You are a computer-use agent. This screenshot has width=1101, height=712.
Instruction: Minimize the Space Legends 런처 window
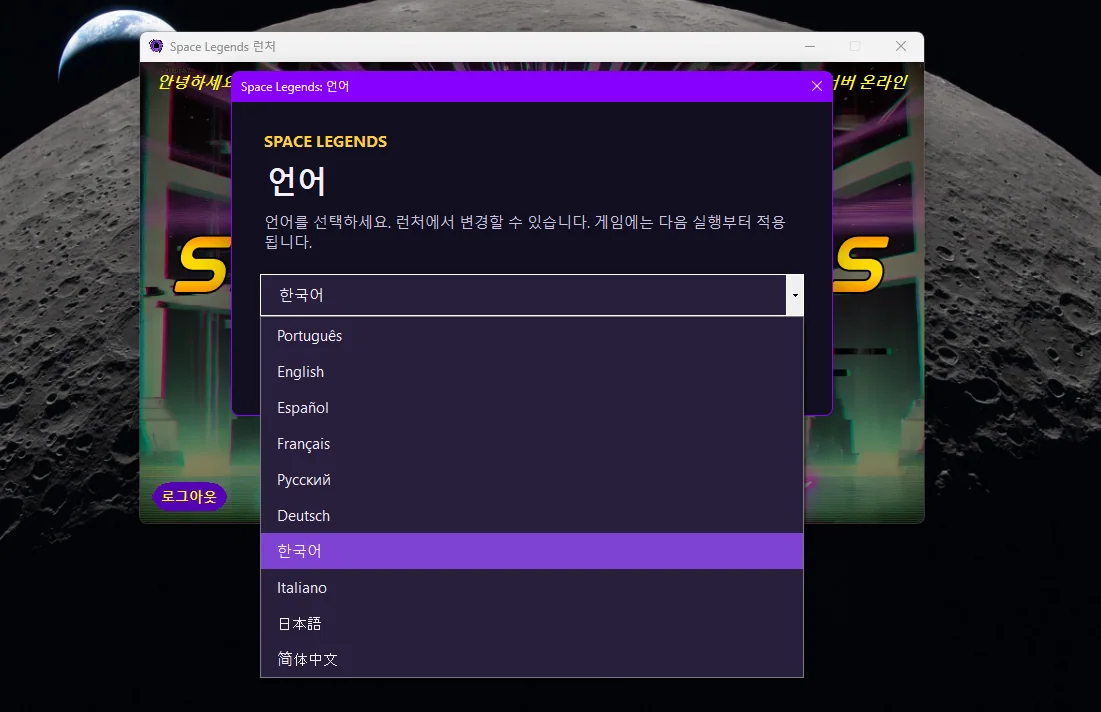pos(810,46)
